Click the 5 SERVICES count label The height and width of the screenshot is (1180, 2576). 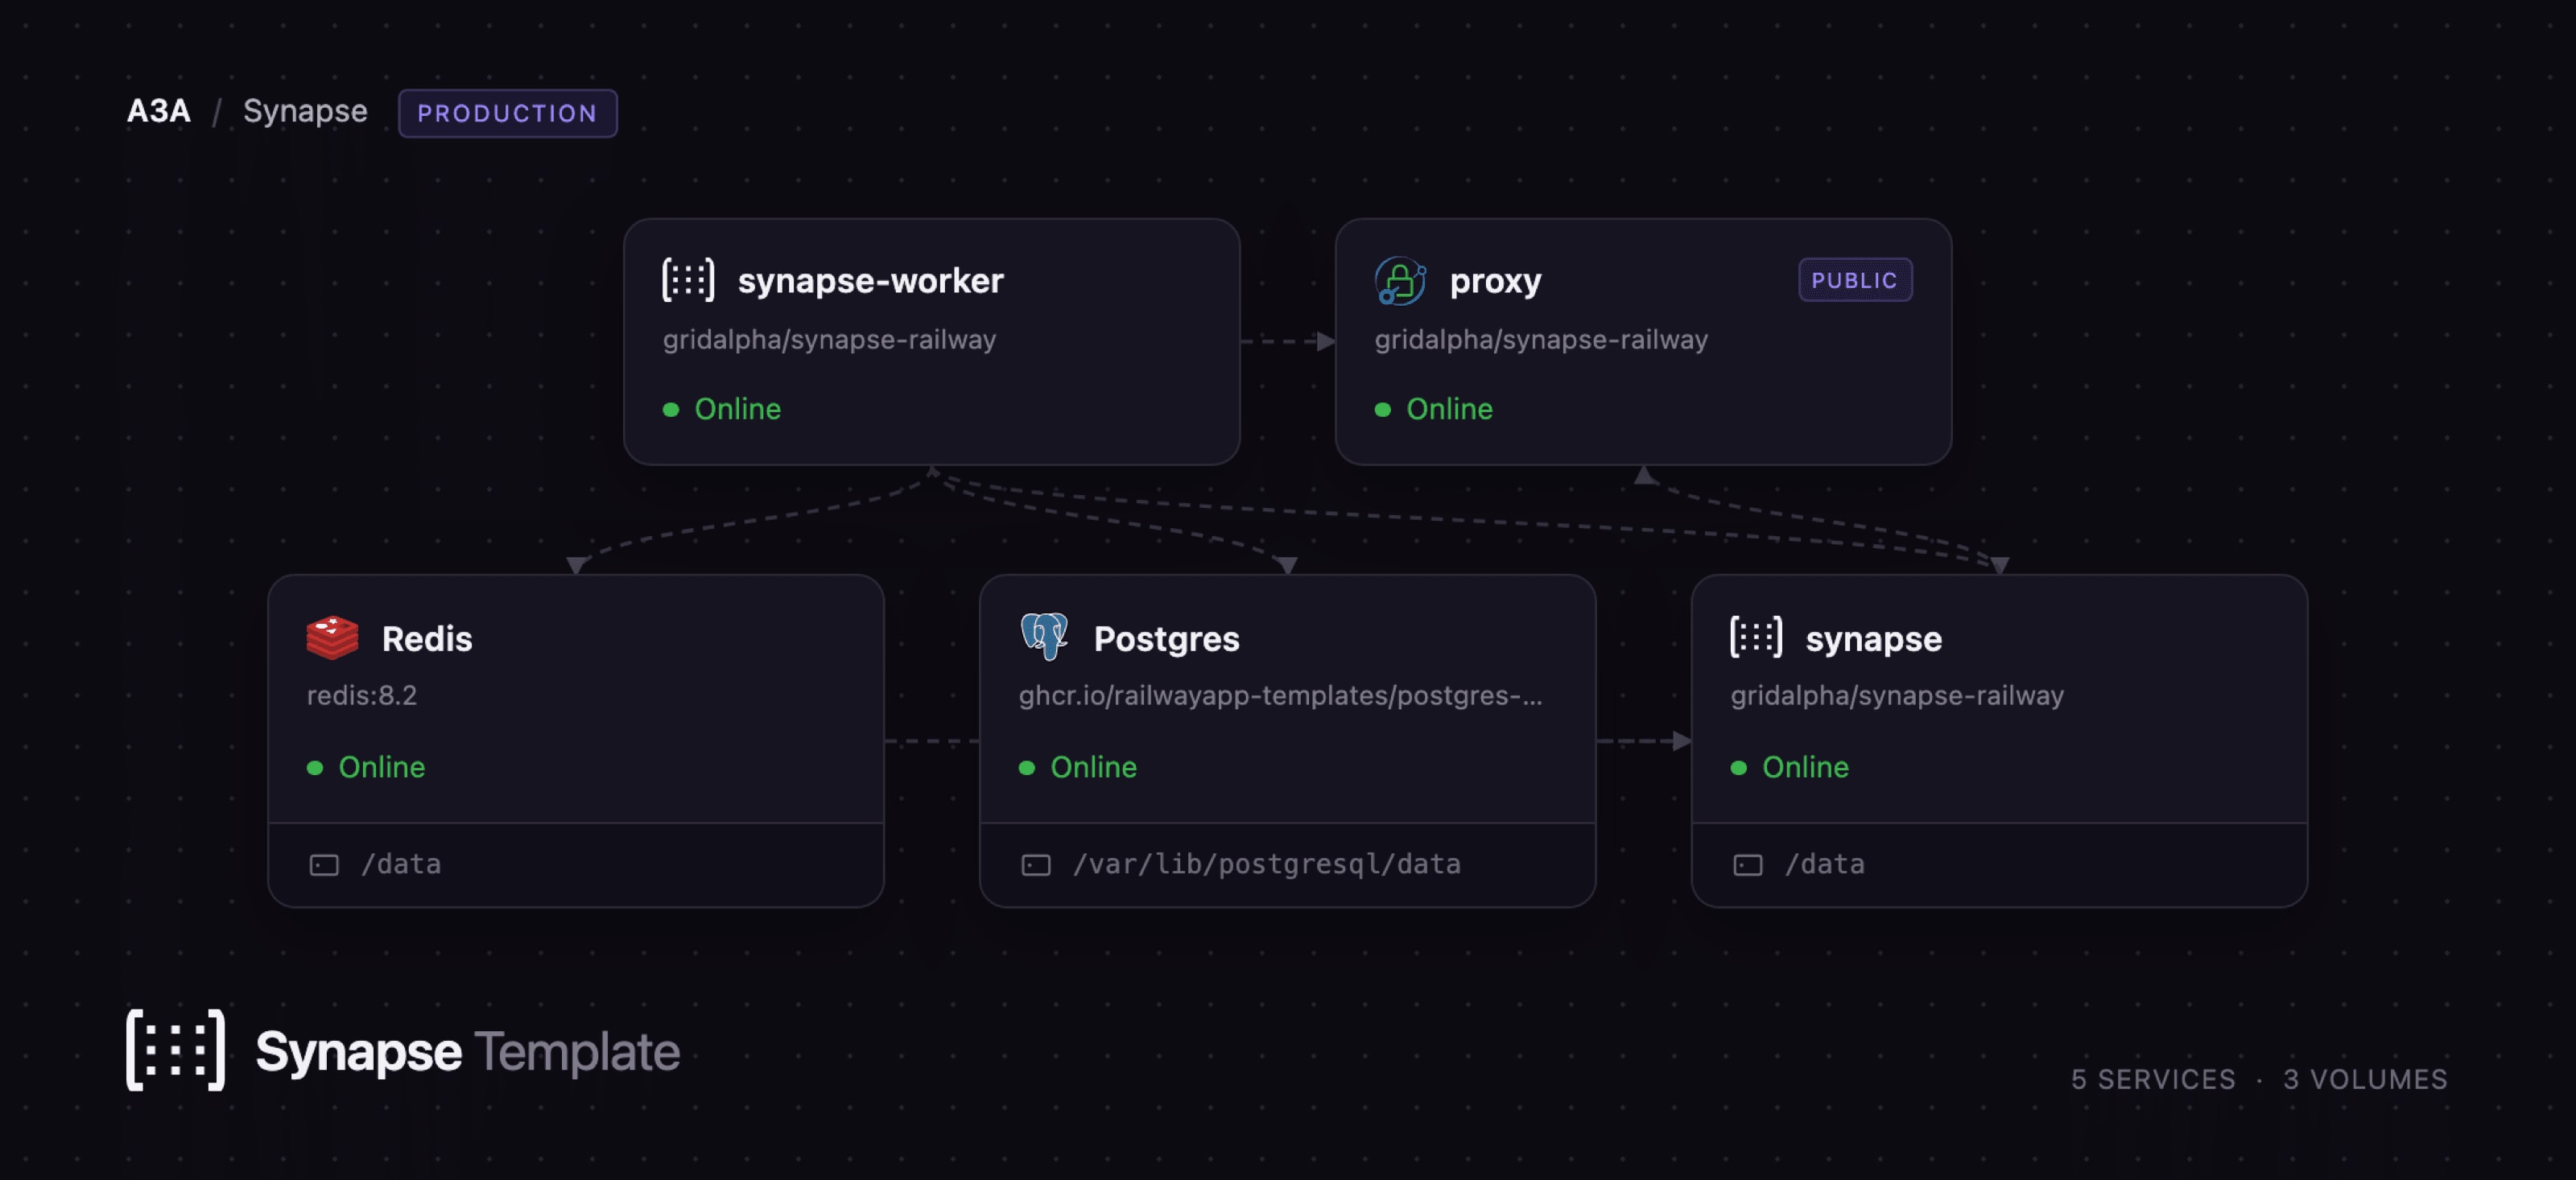(2153, 1080)
